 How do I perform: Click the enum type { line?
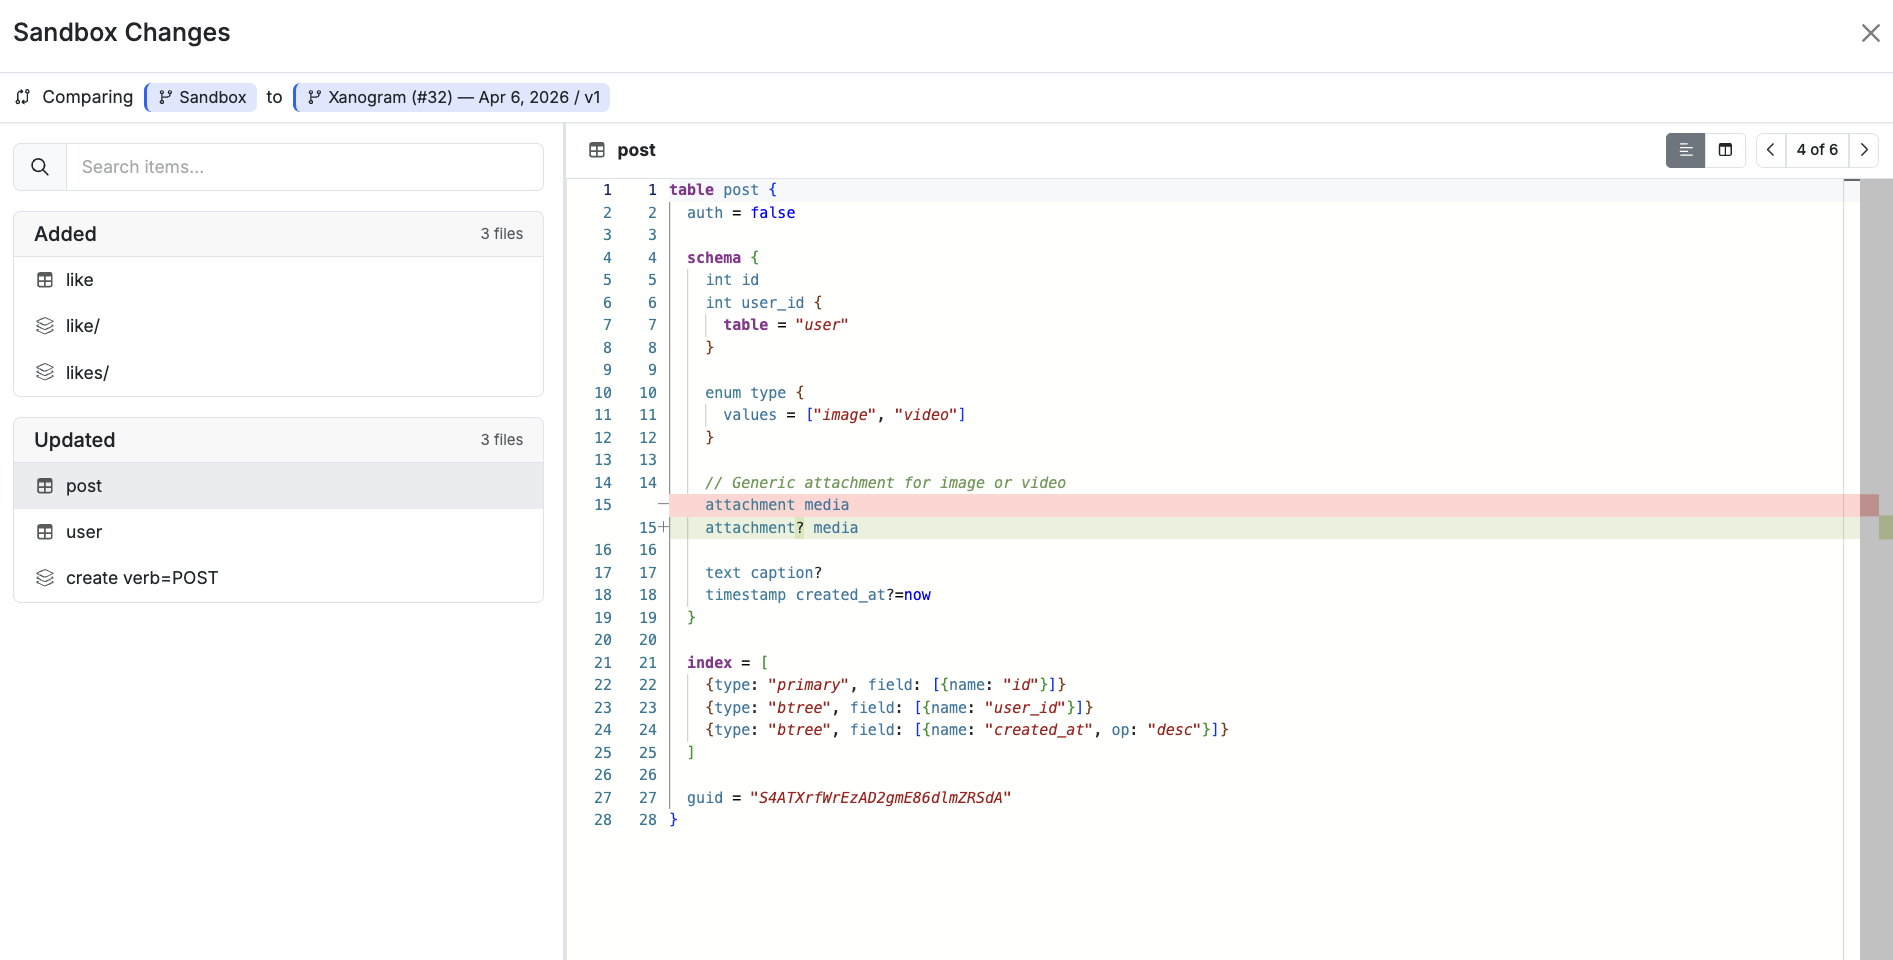(x=754, y=393)
